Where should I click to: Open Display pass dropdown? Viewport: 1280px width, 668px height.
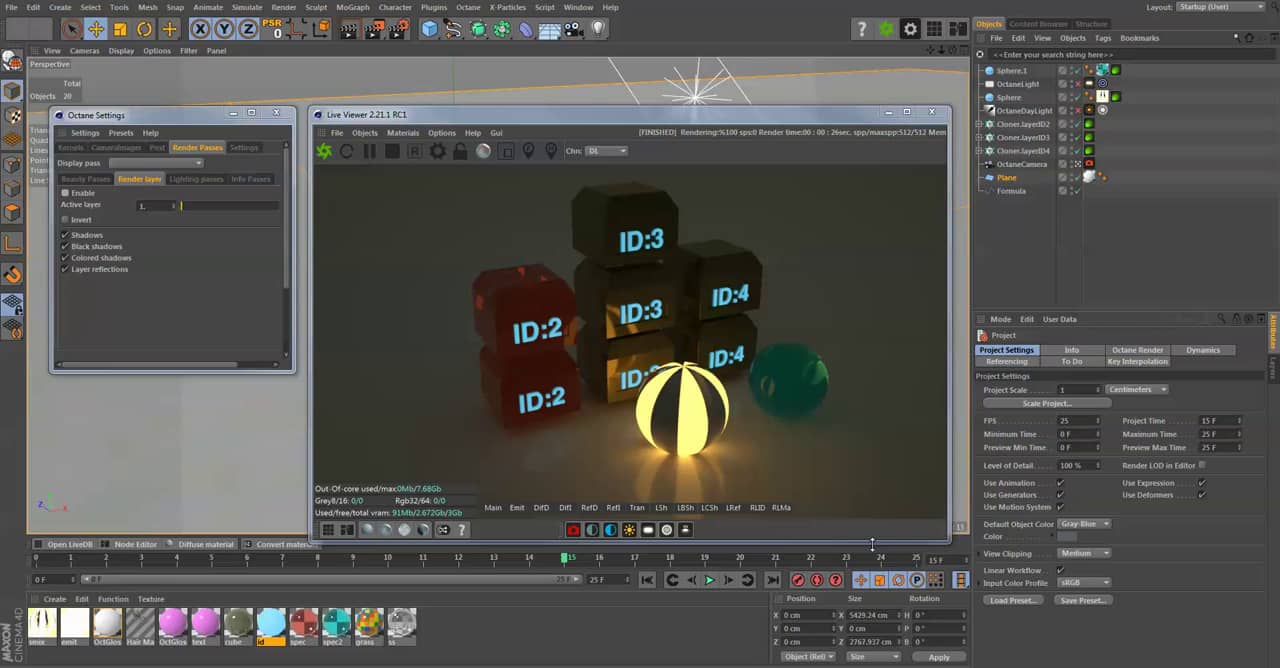(x=156, y=163)
